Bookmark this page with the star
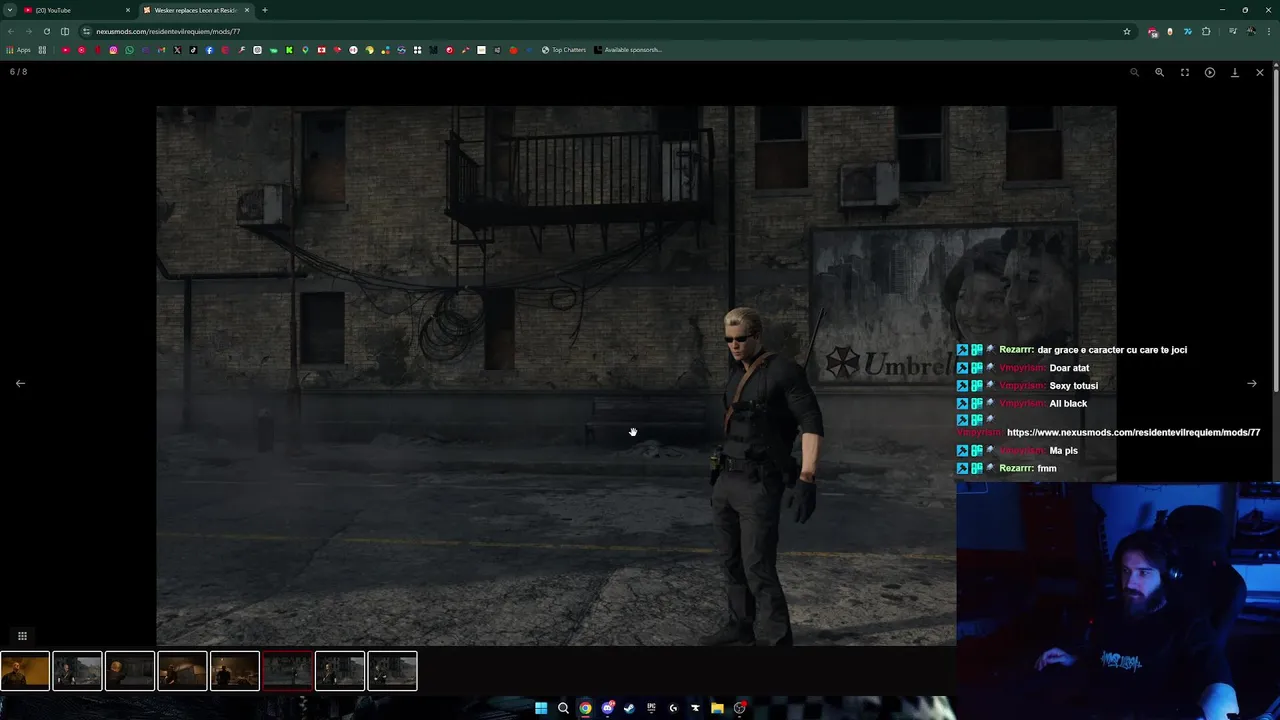Image resolution: width=1280 pixels, height=720 pixels. coord(1127,31)
